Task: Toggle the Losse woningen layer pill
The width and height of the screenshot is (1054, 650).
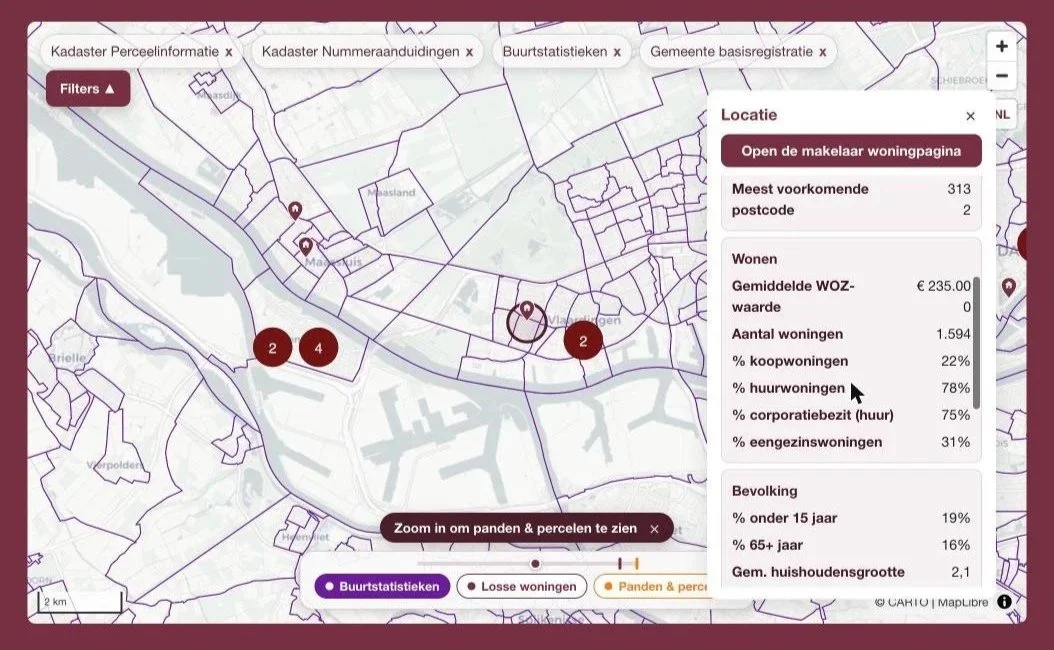Action: (522, 586)
